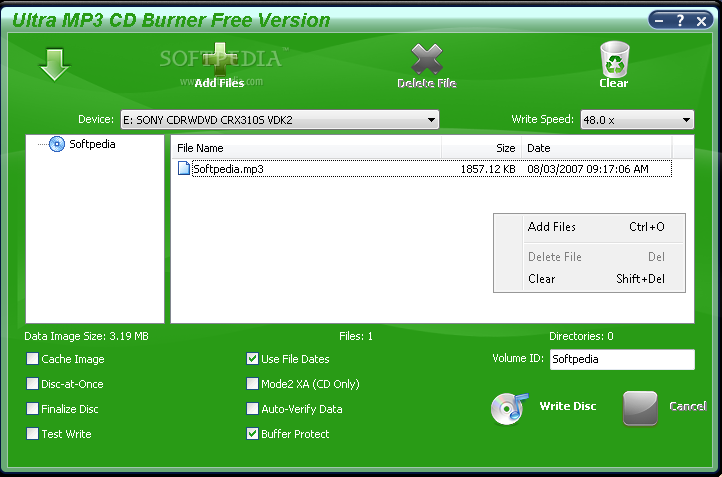The height and width of the screenshot is (477, 722).
Task: Click into the Volume ID field
Action: (622, 359)
